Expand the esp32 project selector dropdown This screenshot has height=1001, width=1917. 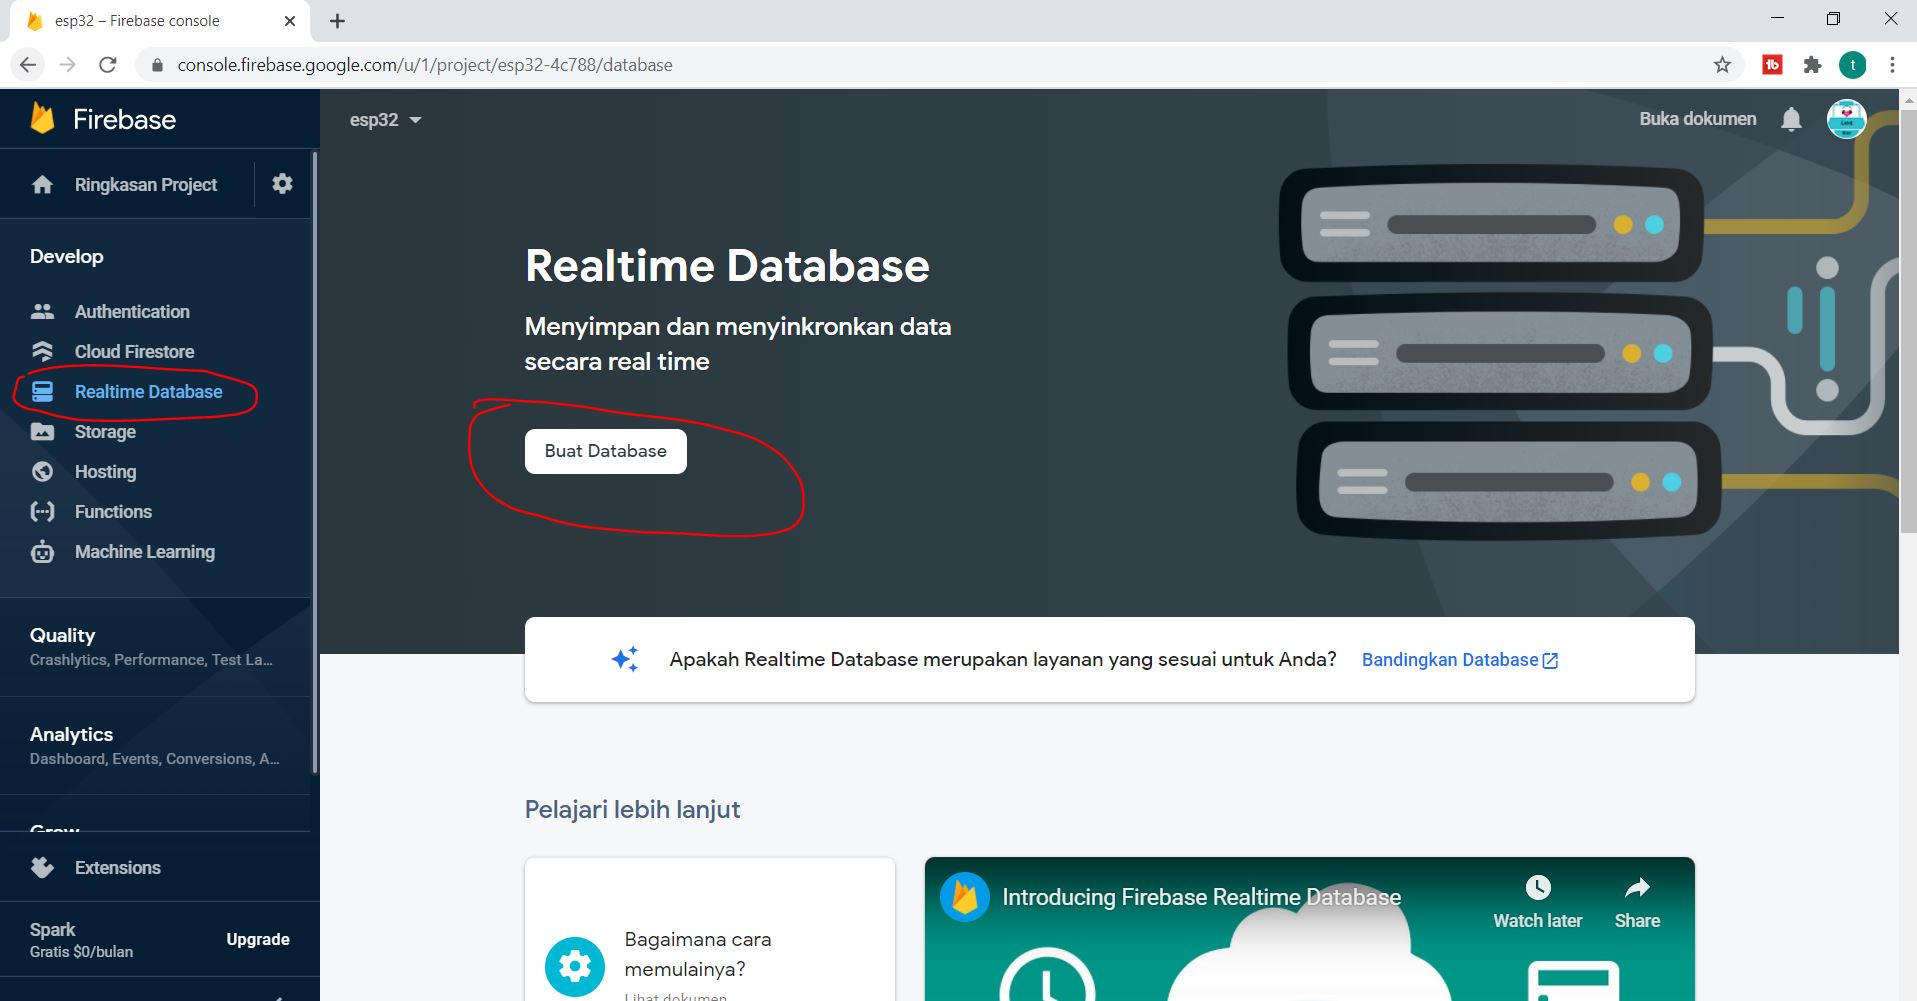(386, 120)
